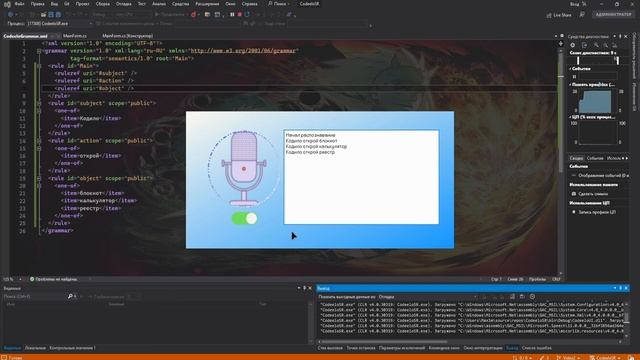Collapse the one-of node on line 20

point(39,186)
